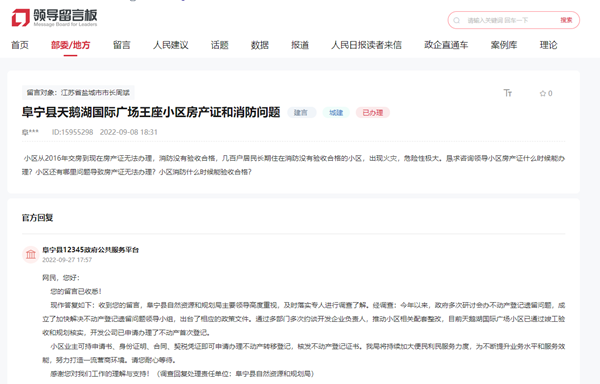
Task: Click the red 已办理 status tag
Action: tap(373, 113)
